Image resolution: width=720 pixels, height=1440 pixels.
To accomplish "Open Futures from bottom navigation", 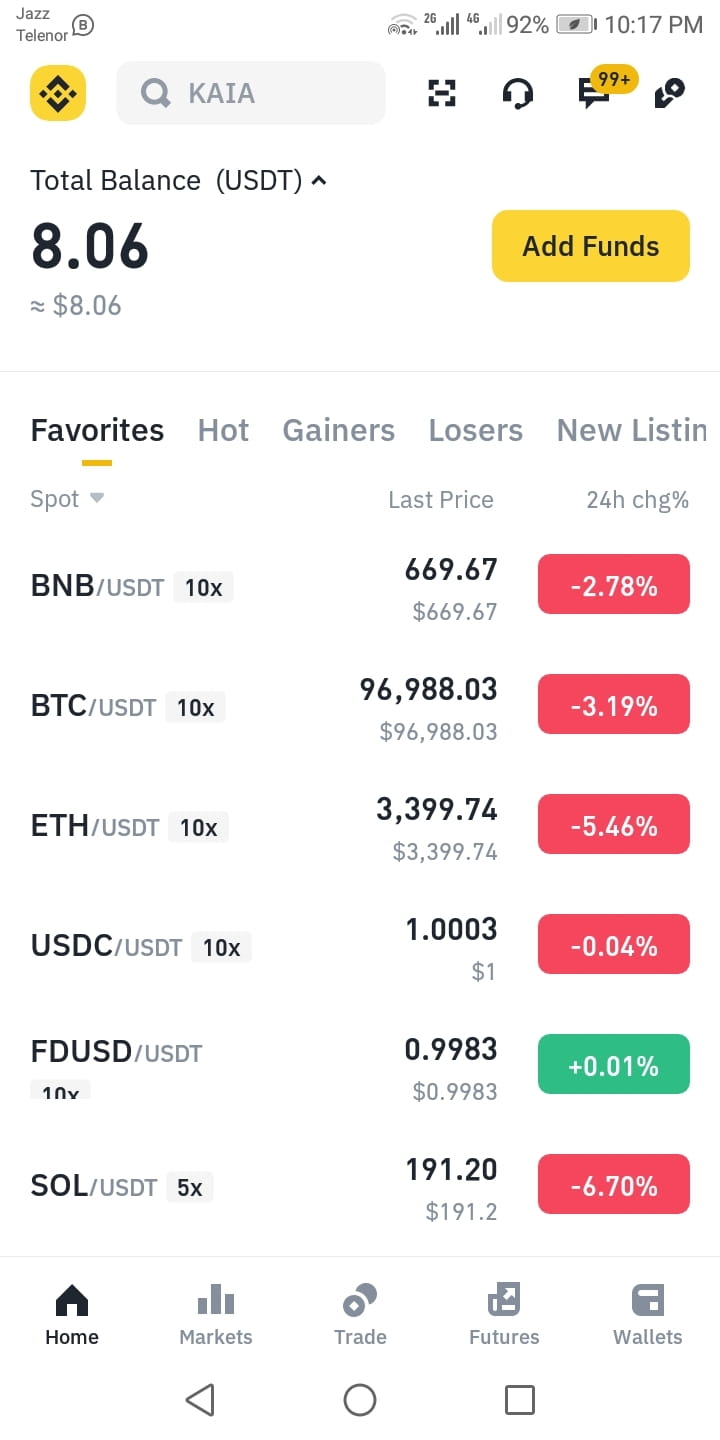I will coord(504,1314).
